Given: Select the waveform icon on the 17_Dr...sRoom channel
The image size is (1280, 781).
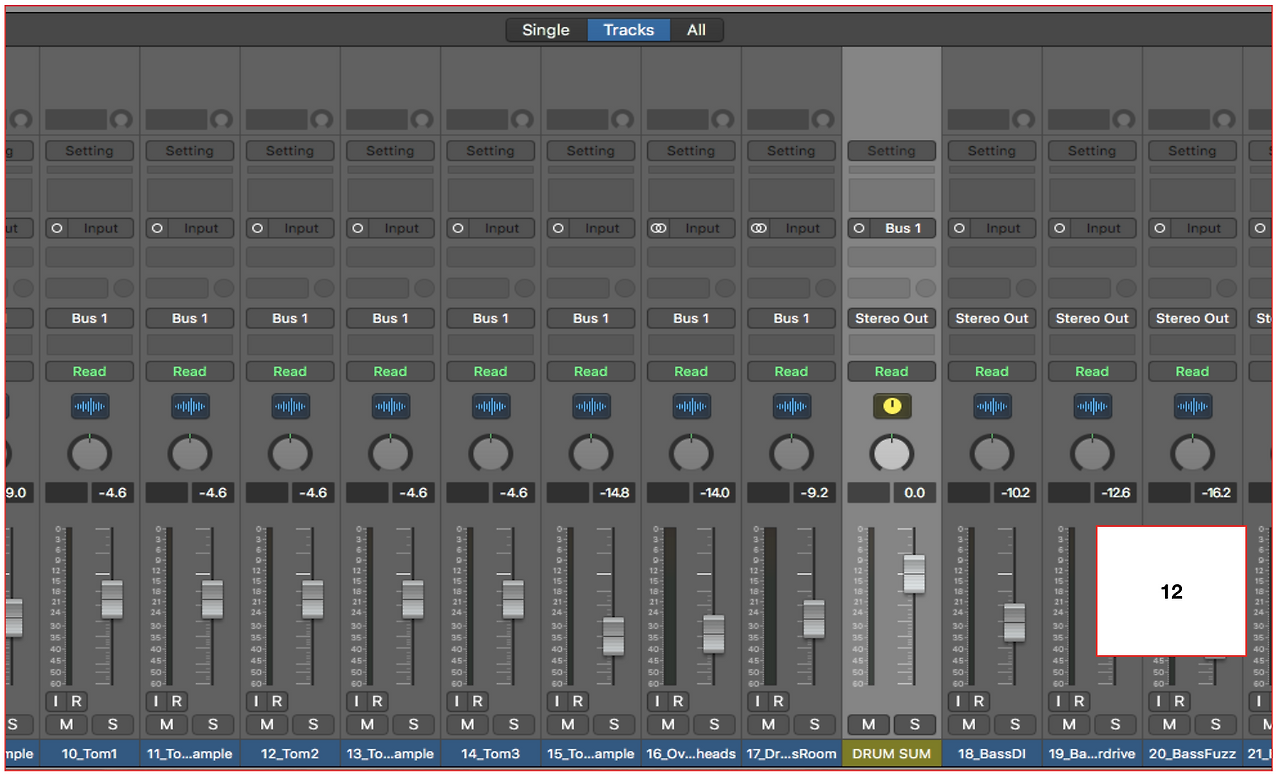Looking at the screenshot, I should click(x=792, y=407).
